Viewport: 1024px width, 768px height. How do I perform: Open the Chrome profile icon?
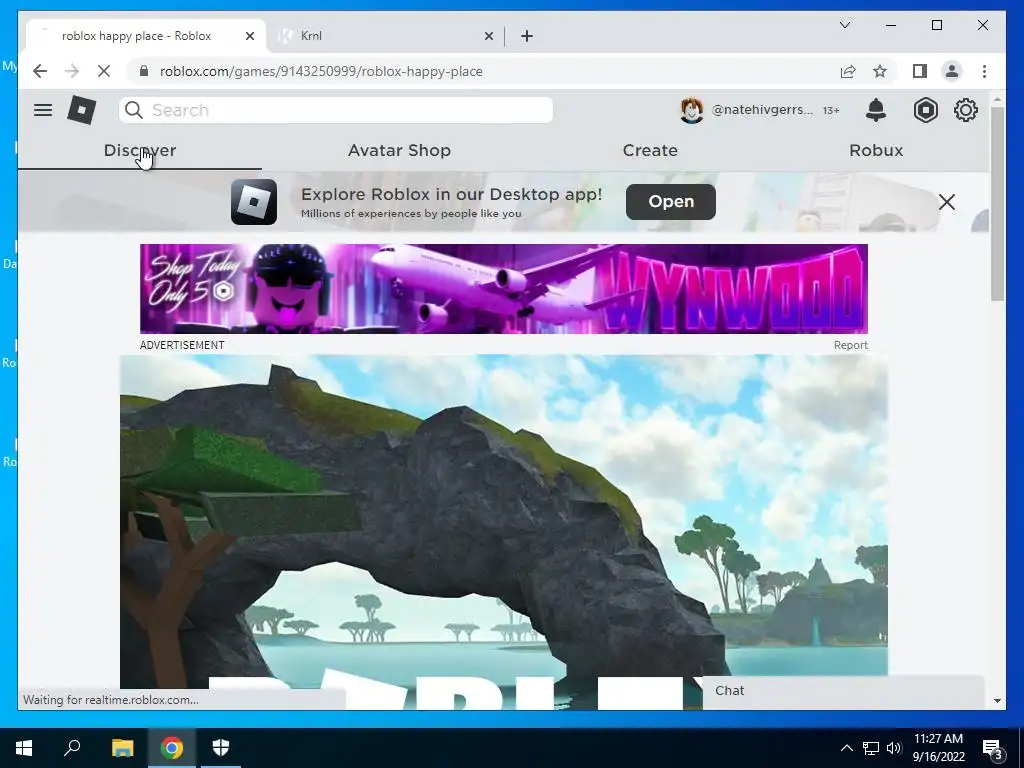coord(952,71)
